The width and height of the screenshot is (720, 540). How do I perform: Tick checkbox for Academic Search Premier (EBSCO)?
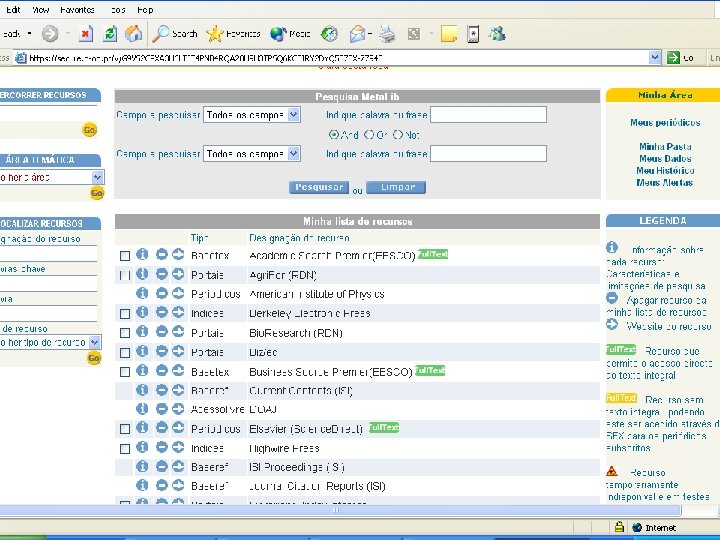tap(125, 256)
